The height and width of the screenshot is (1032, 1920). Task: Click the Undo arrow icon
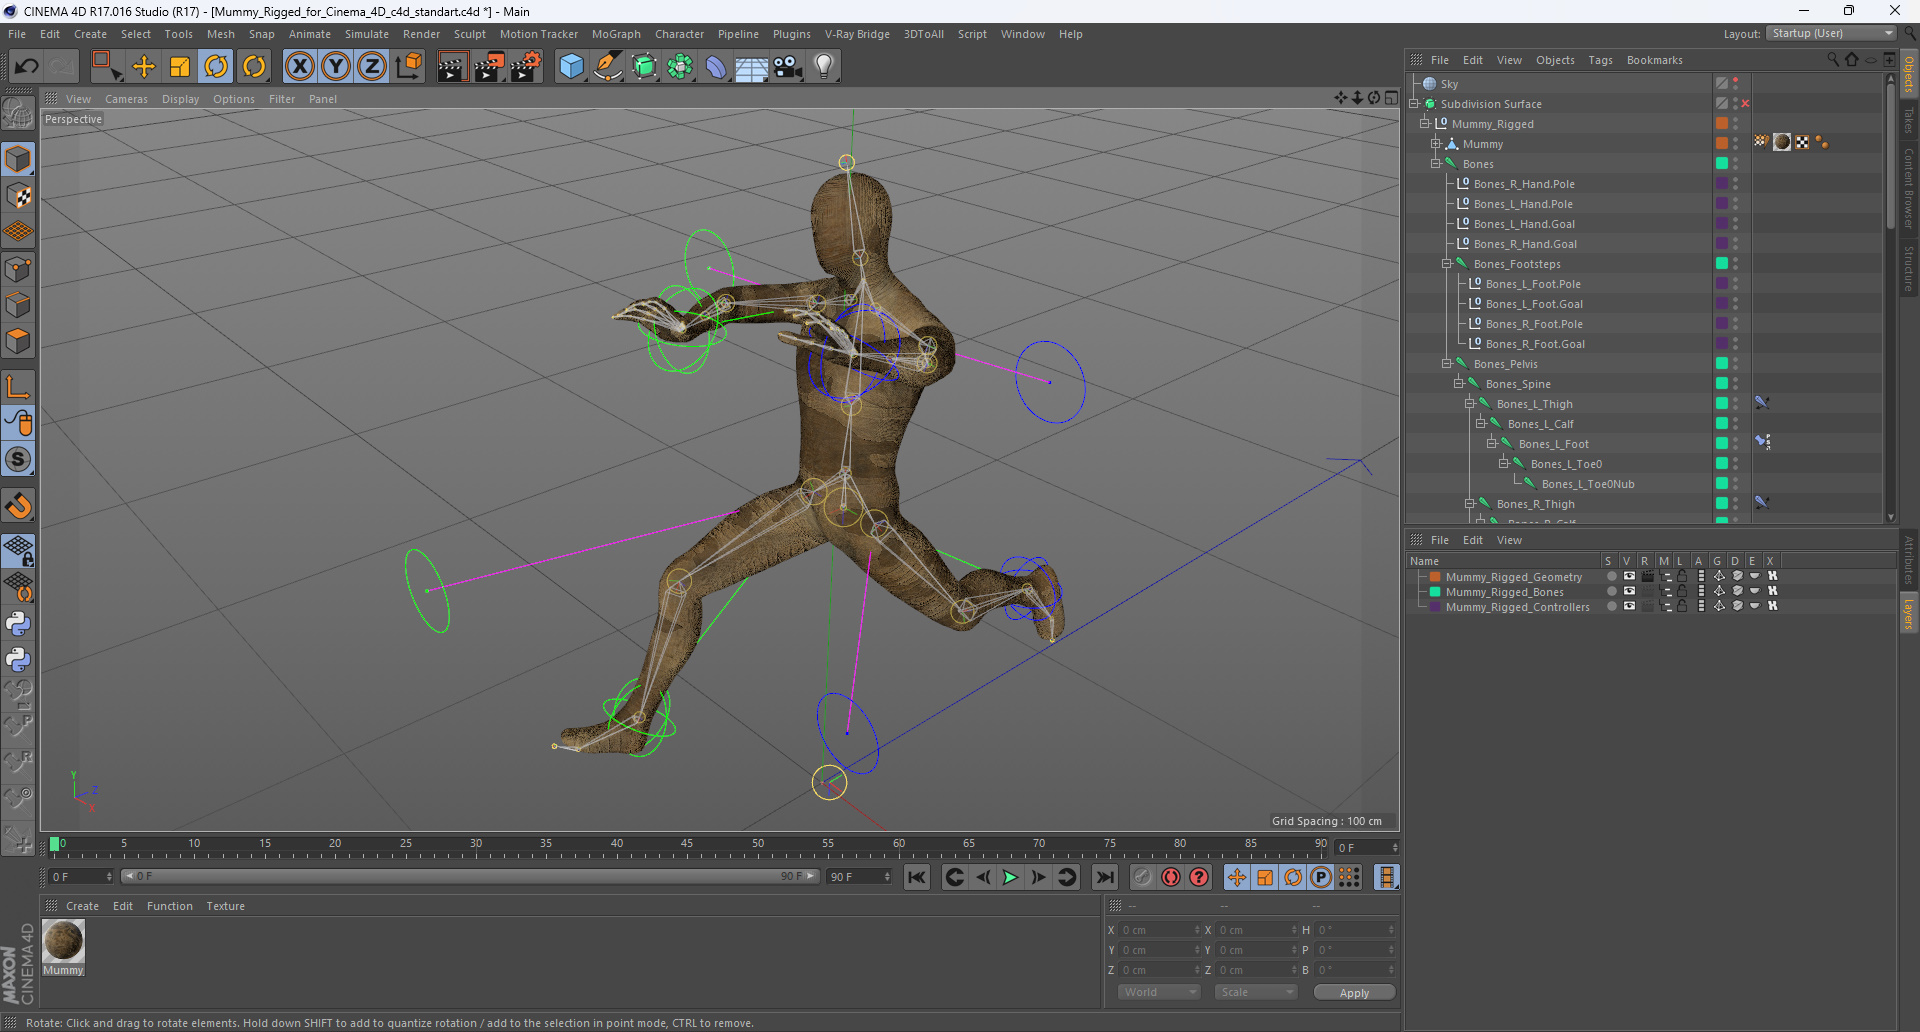[x=26, y=66]
